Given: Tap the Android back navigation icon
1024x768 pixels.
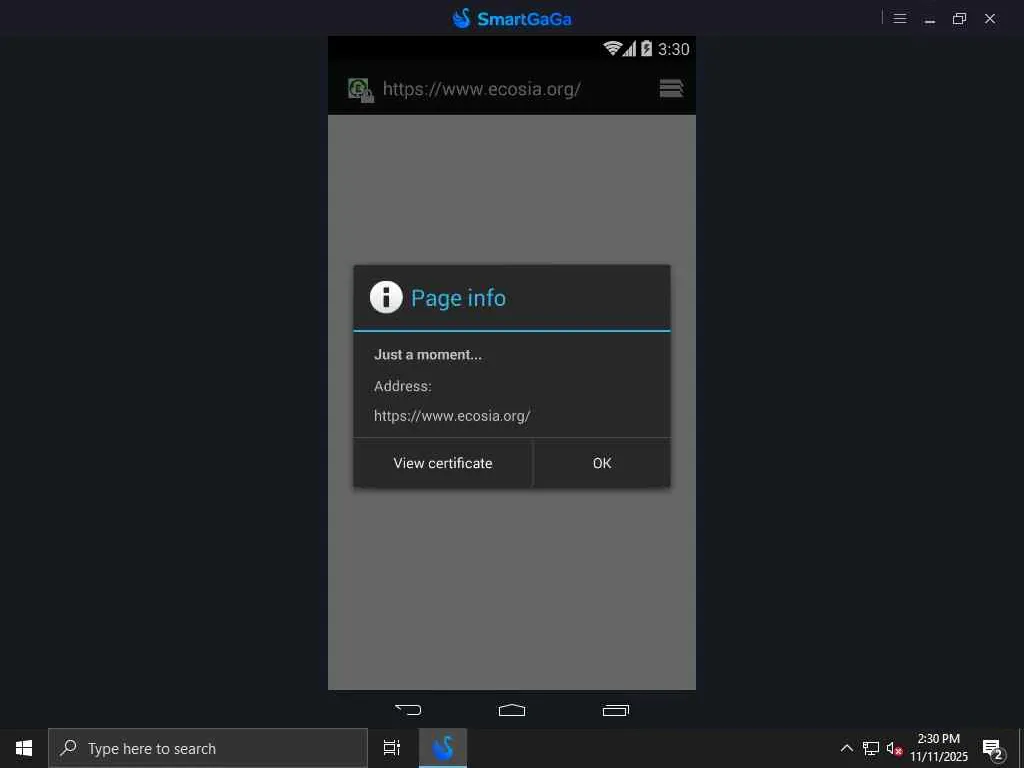Looking at the screenshot, I should pyautogui.click(x=408, y=710).
